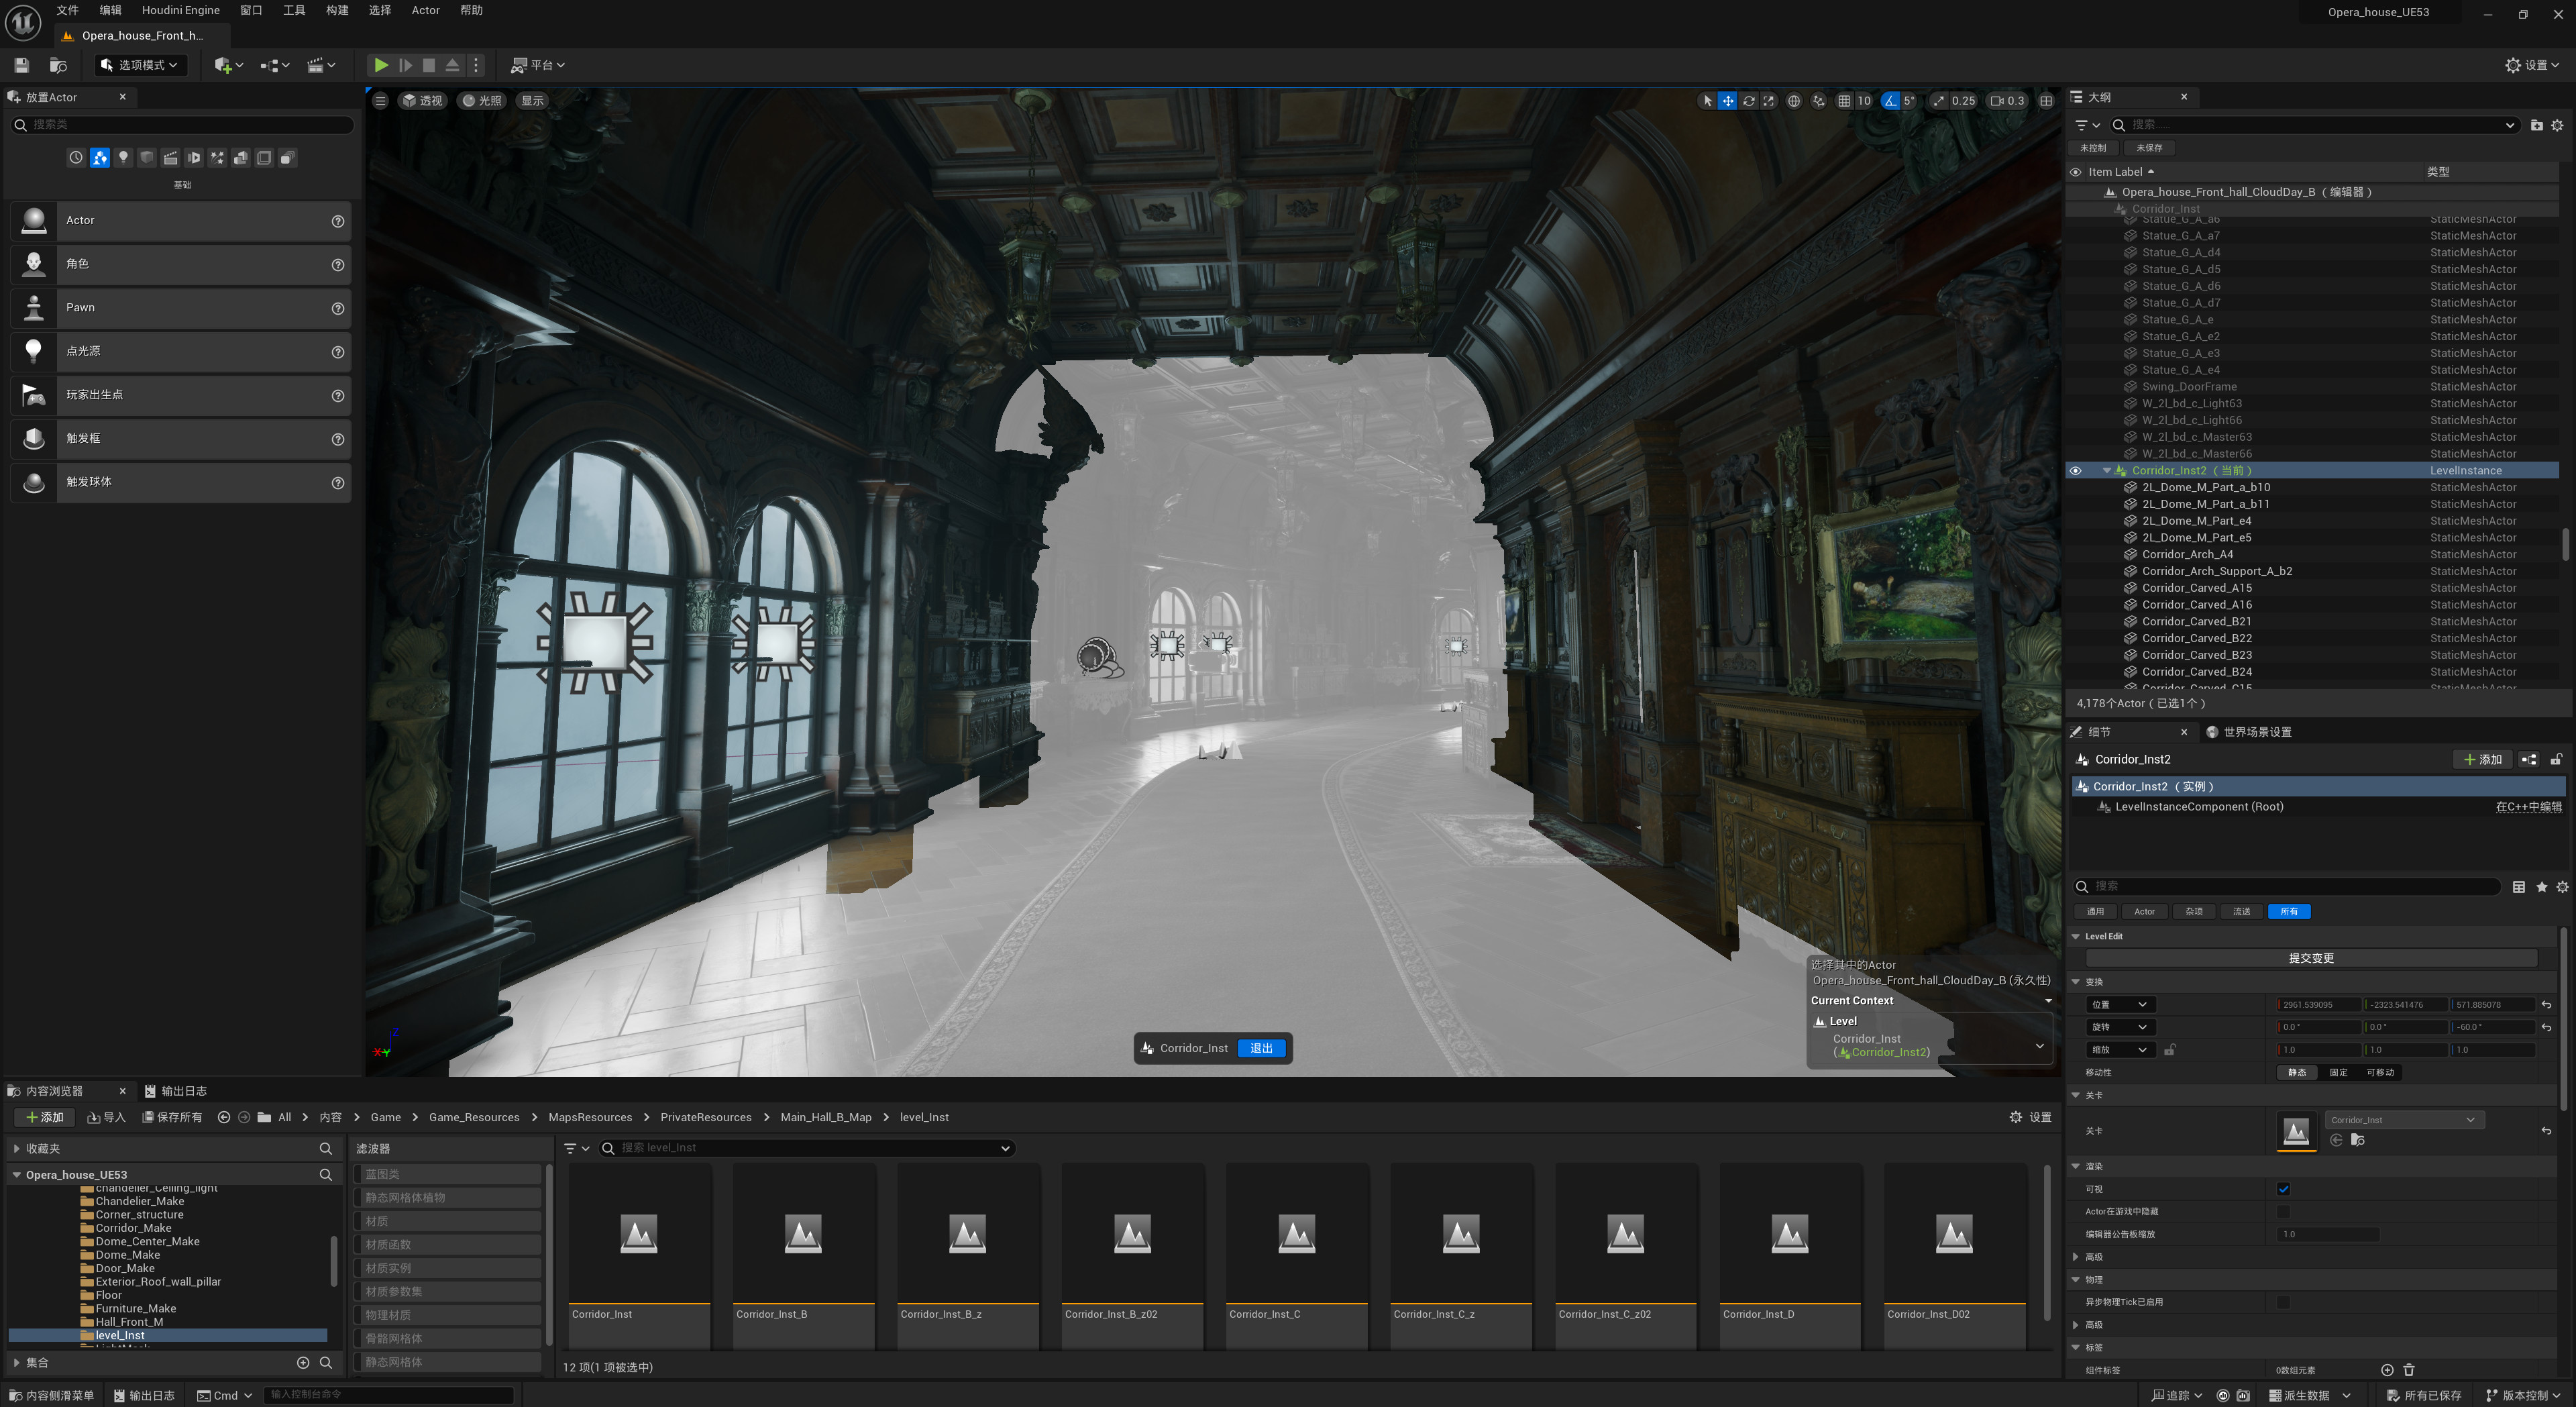The width and height of the screenshot is (2576, 1407).
Task: Toggle visibility eye for Corridor_Inst2 row
Action: [2076, 471]
